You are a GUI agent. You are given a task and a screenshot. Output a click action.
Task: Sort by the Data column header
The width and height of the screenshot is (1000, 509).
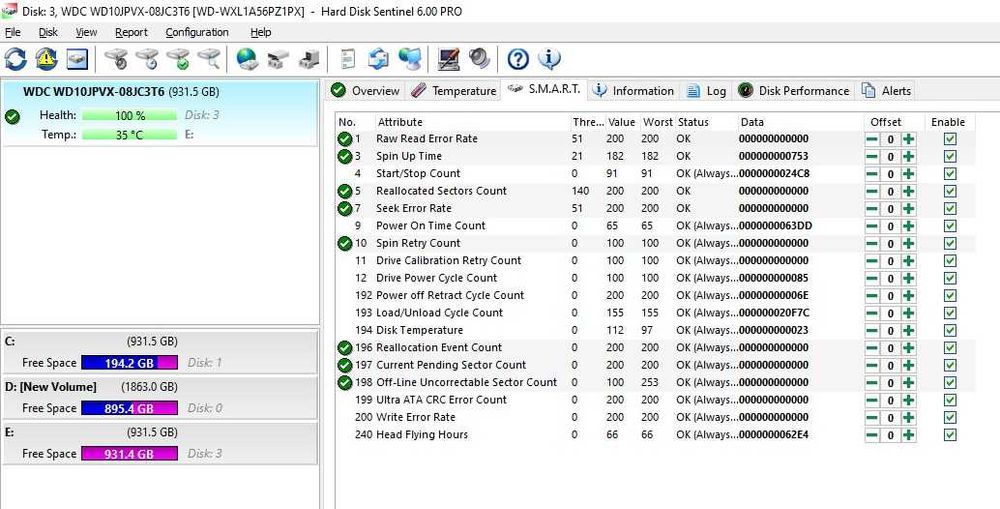pyautogui.click(x=801, y=122)
